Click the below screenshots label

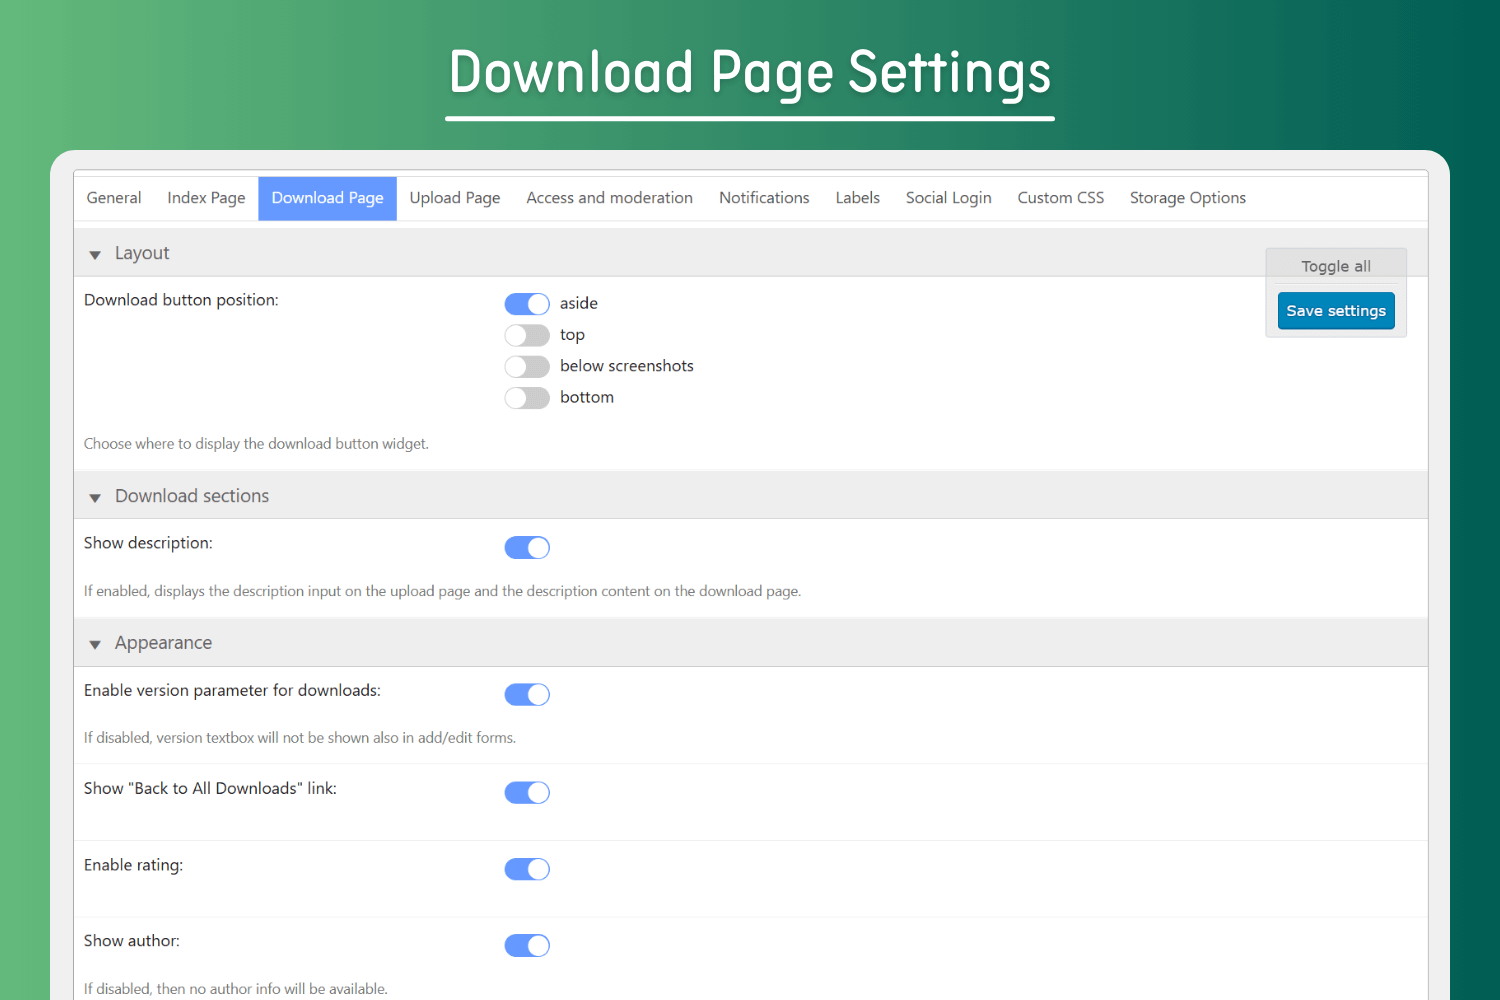pyautogui.click(x=627, y=366)
